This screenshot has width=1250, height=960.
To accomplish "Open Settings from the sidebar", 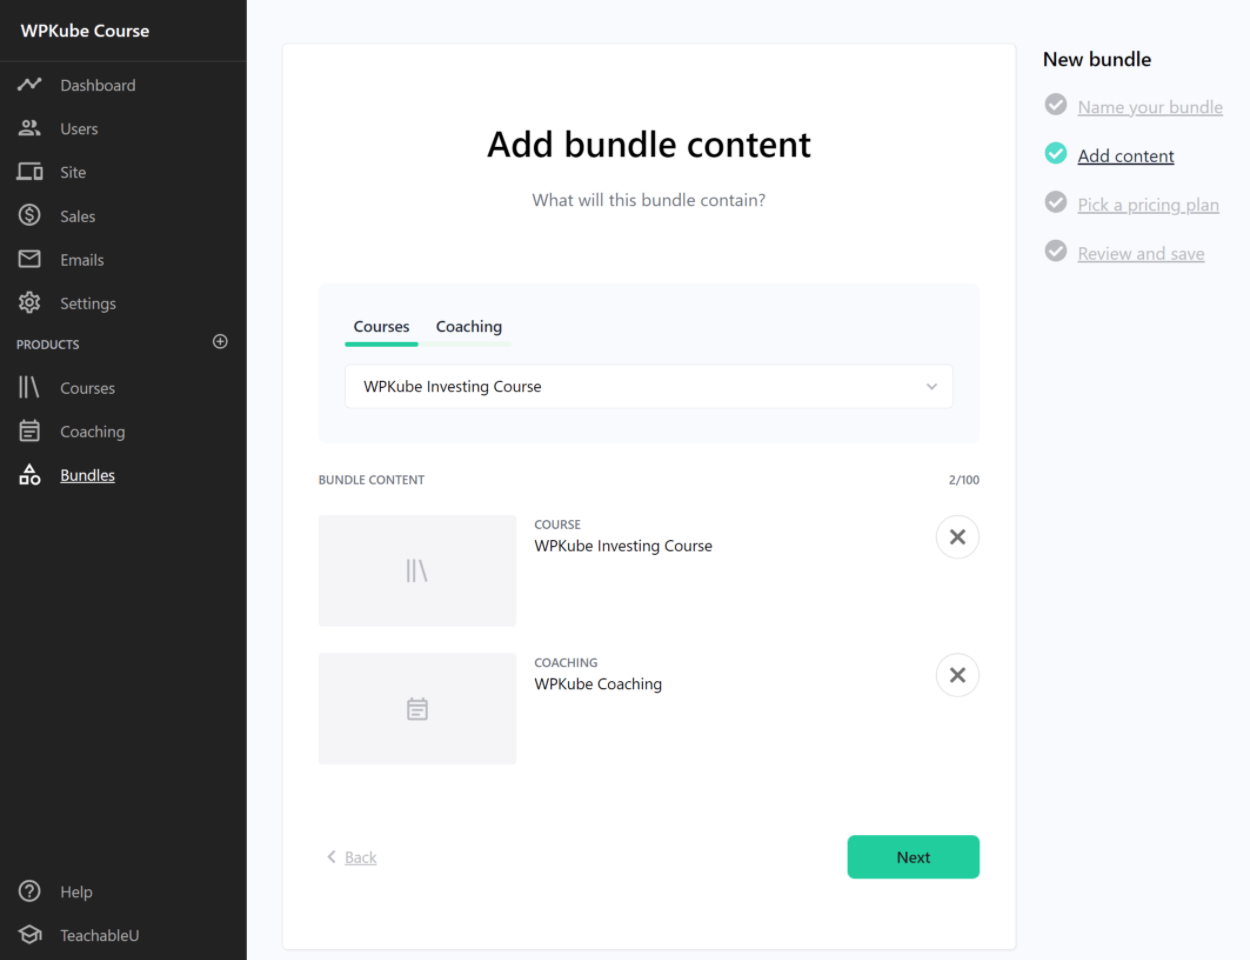I will [x=88, y=303].
